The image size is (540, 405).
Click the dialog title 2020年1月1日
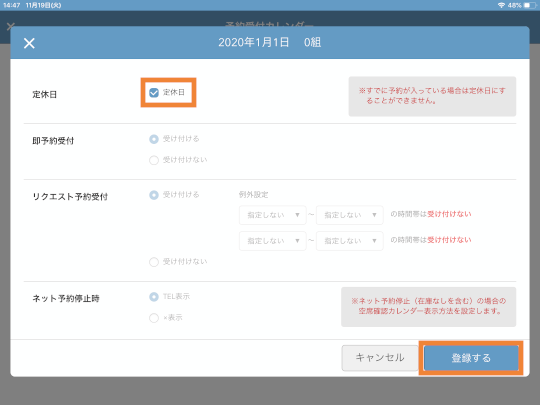(253, 42)
